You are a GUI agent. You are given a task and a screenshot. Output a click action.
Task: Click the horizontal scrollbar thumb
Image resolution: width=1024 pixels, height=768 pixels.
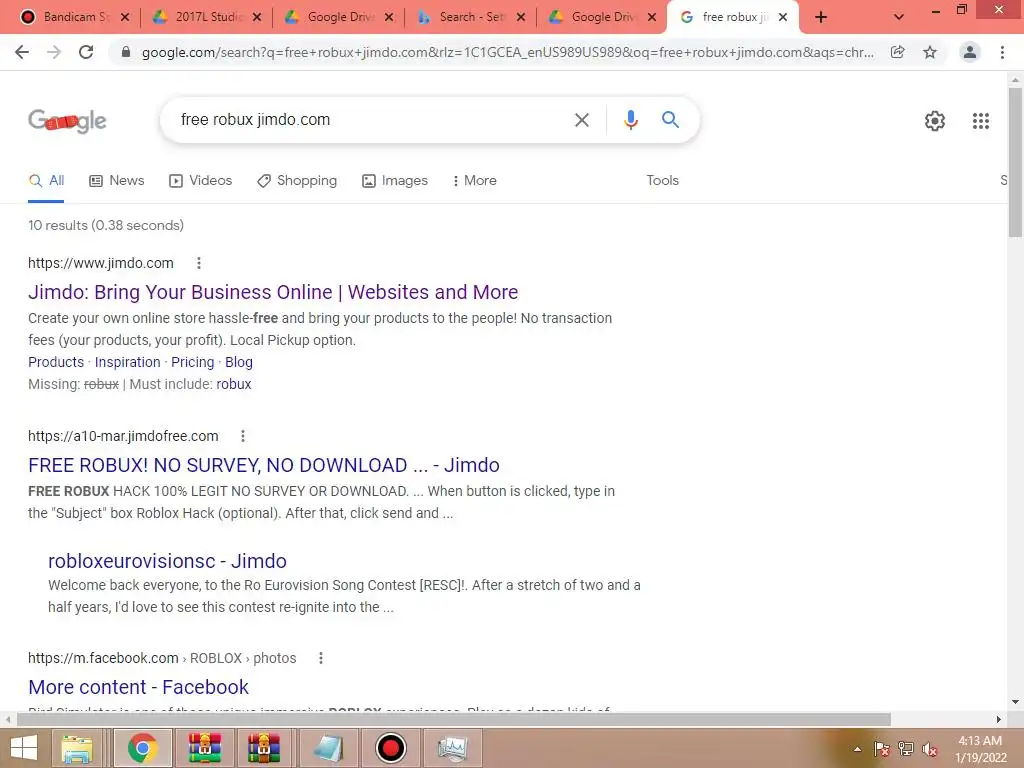pos(454,719)
